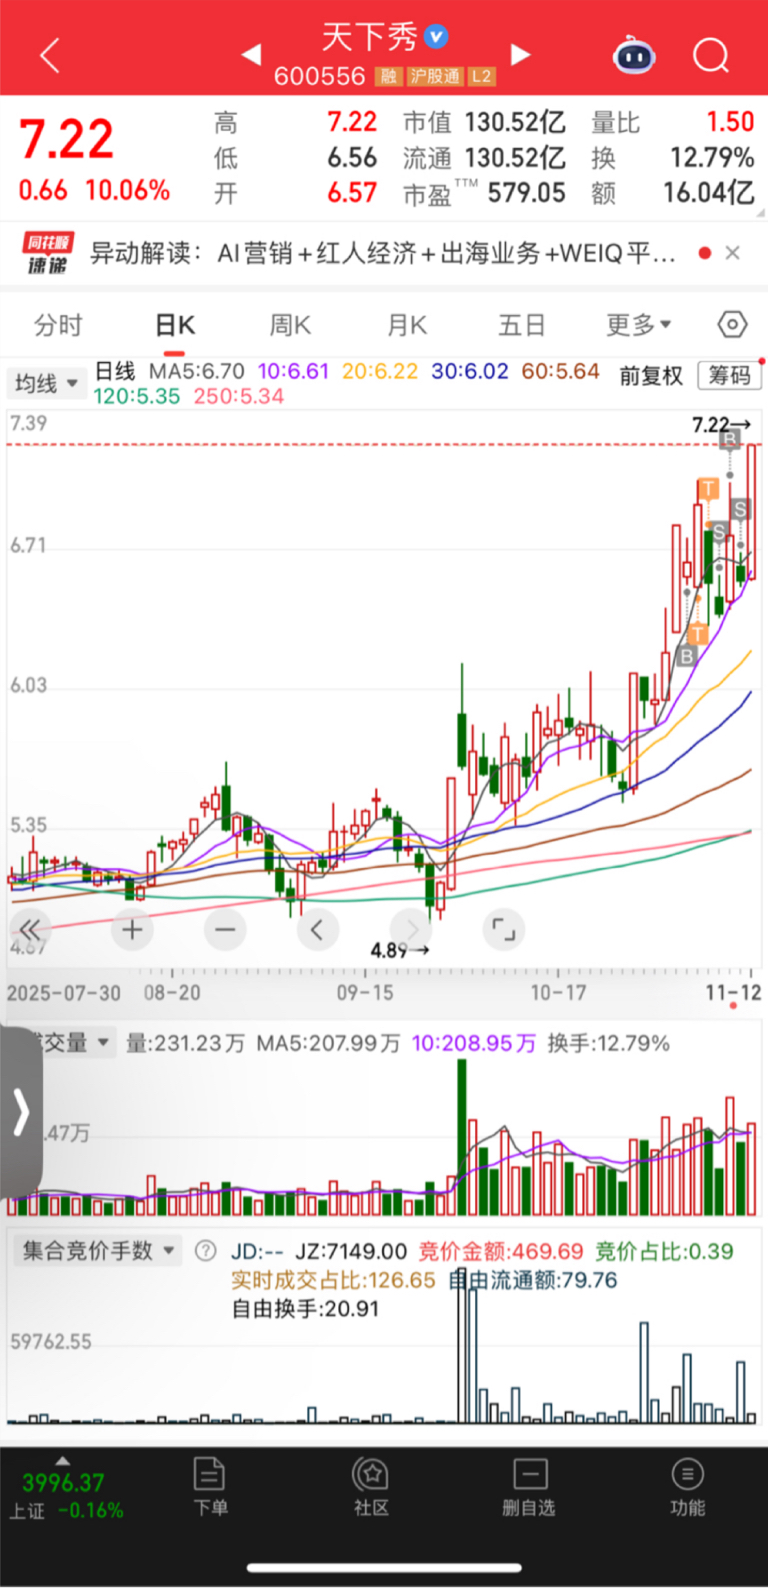Close the 异动解读 news banner
The height and width of the screenshot is (1588, 768).
pyautogui.click(x=732, y=253)
